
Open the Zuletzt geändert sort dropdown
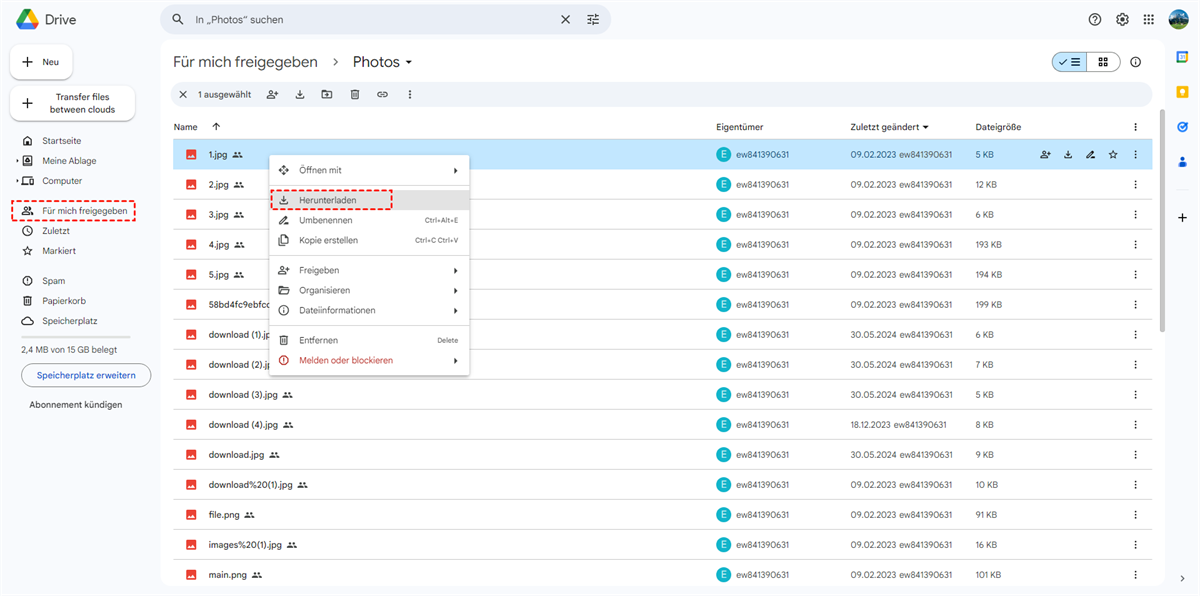click(925, 128)
